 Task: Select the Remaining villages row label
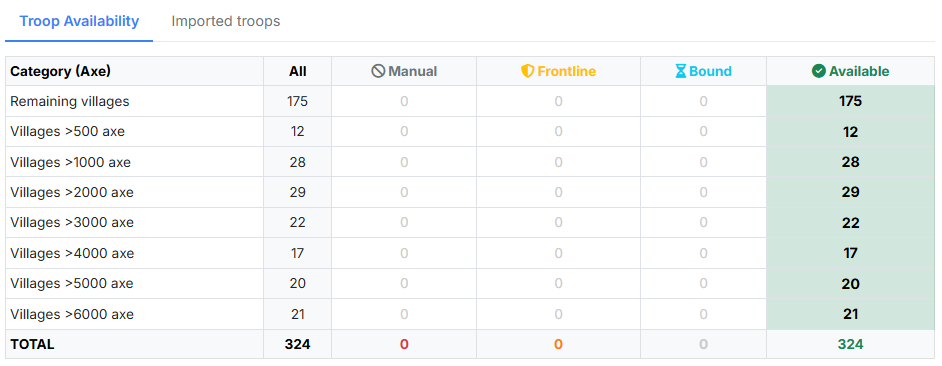coord(70,101)
